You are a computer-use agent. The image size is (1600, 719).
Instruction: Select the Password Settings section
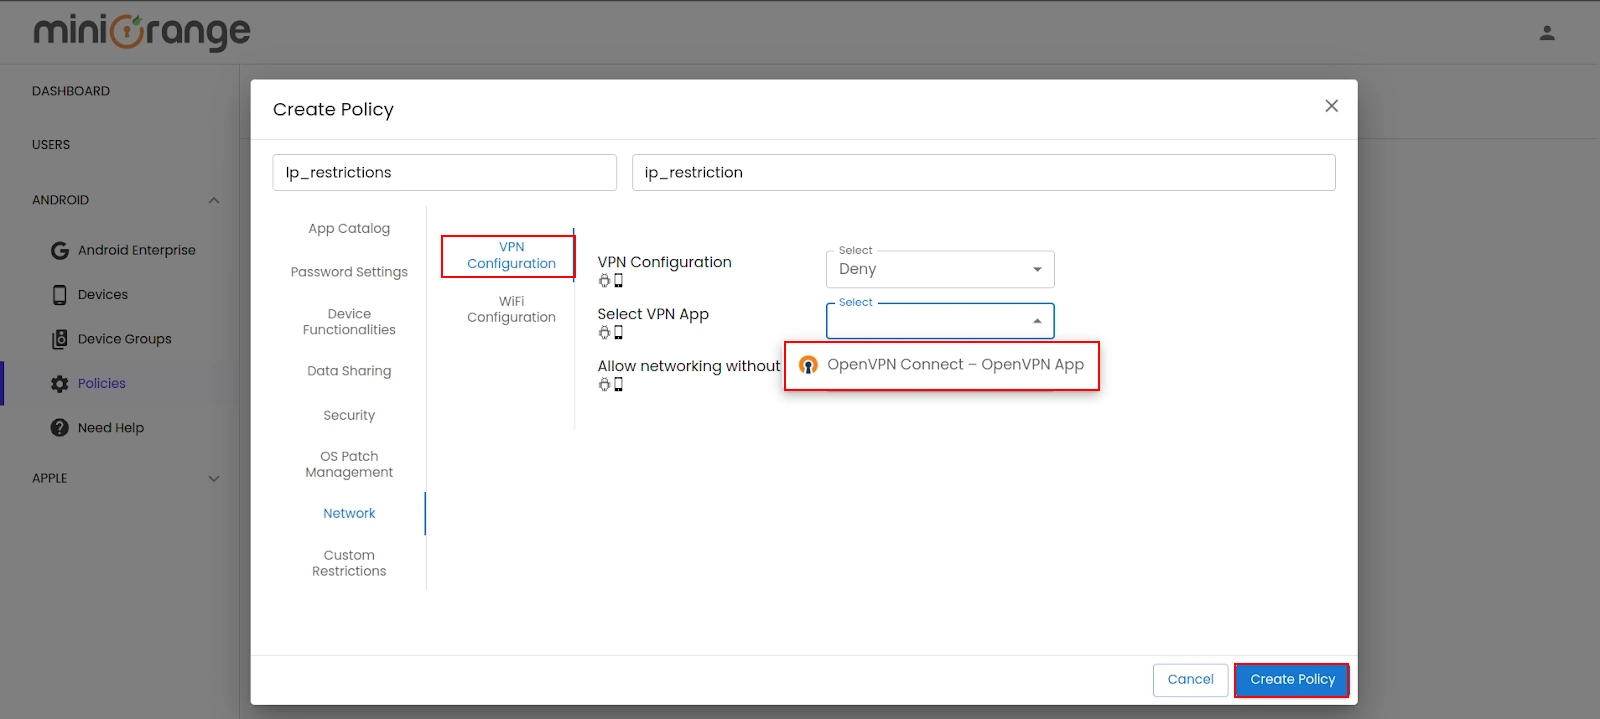click(x=349, y=272)
